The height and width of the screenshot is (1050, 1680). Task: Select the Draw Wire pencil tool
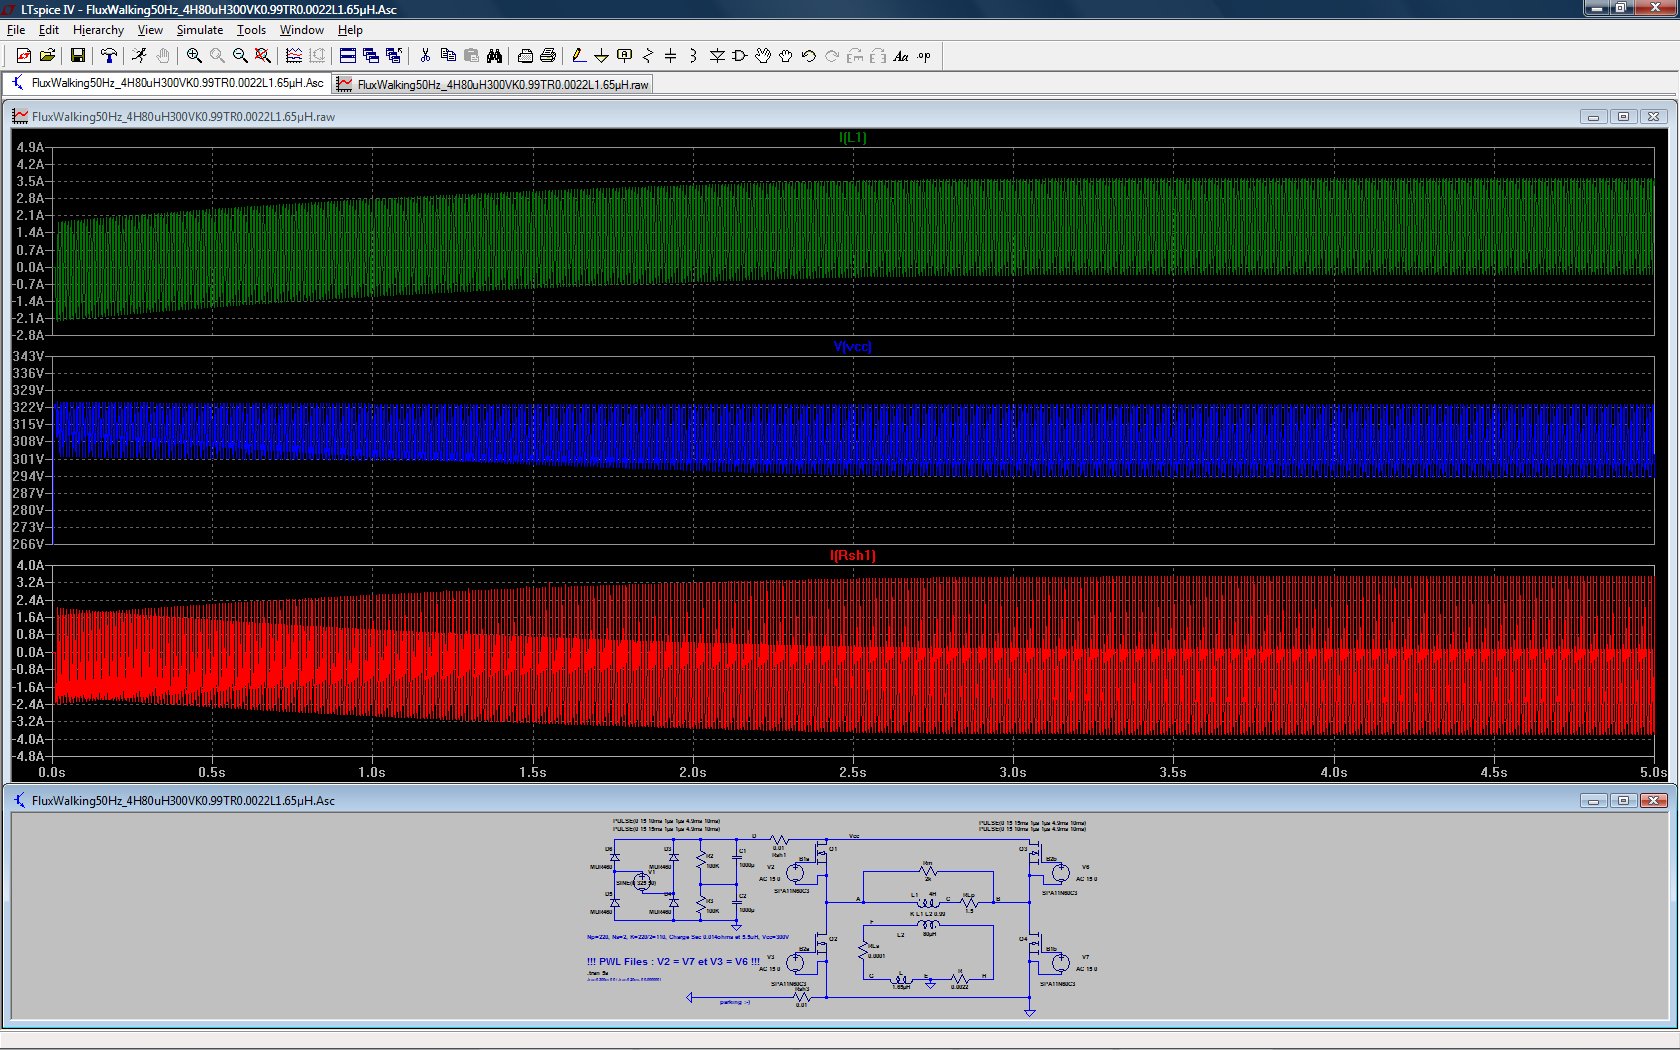pos(578,56)
